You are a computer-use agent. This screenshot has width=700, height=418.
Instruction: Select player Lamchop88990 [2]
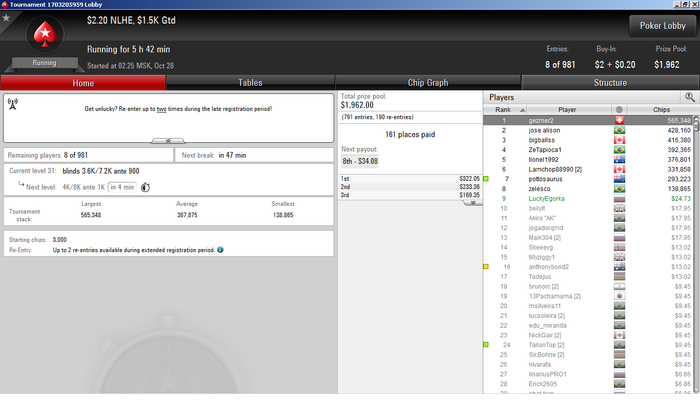555,169
